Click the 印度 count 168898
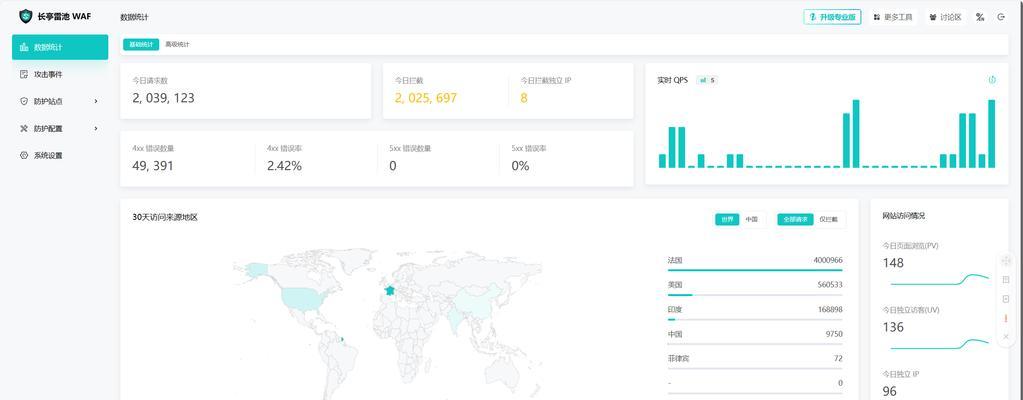The width and height of the screenshot is (1023, 400). point(830,309)
